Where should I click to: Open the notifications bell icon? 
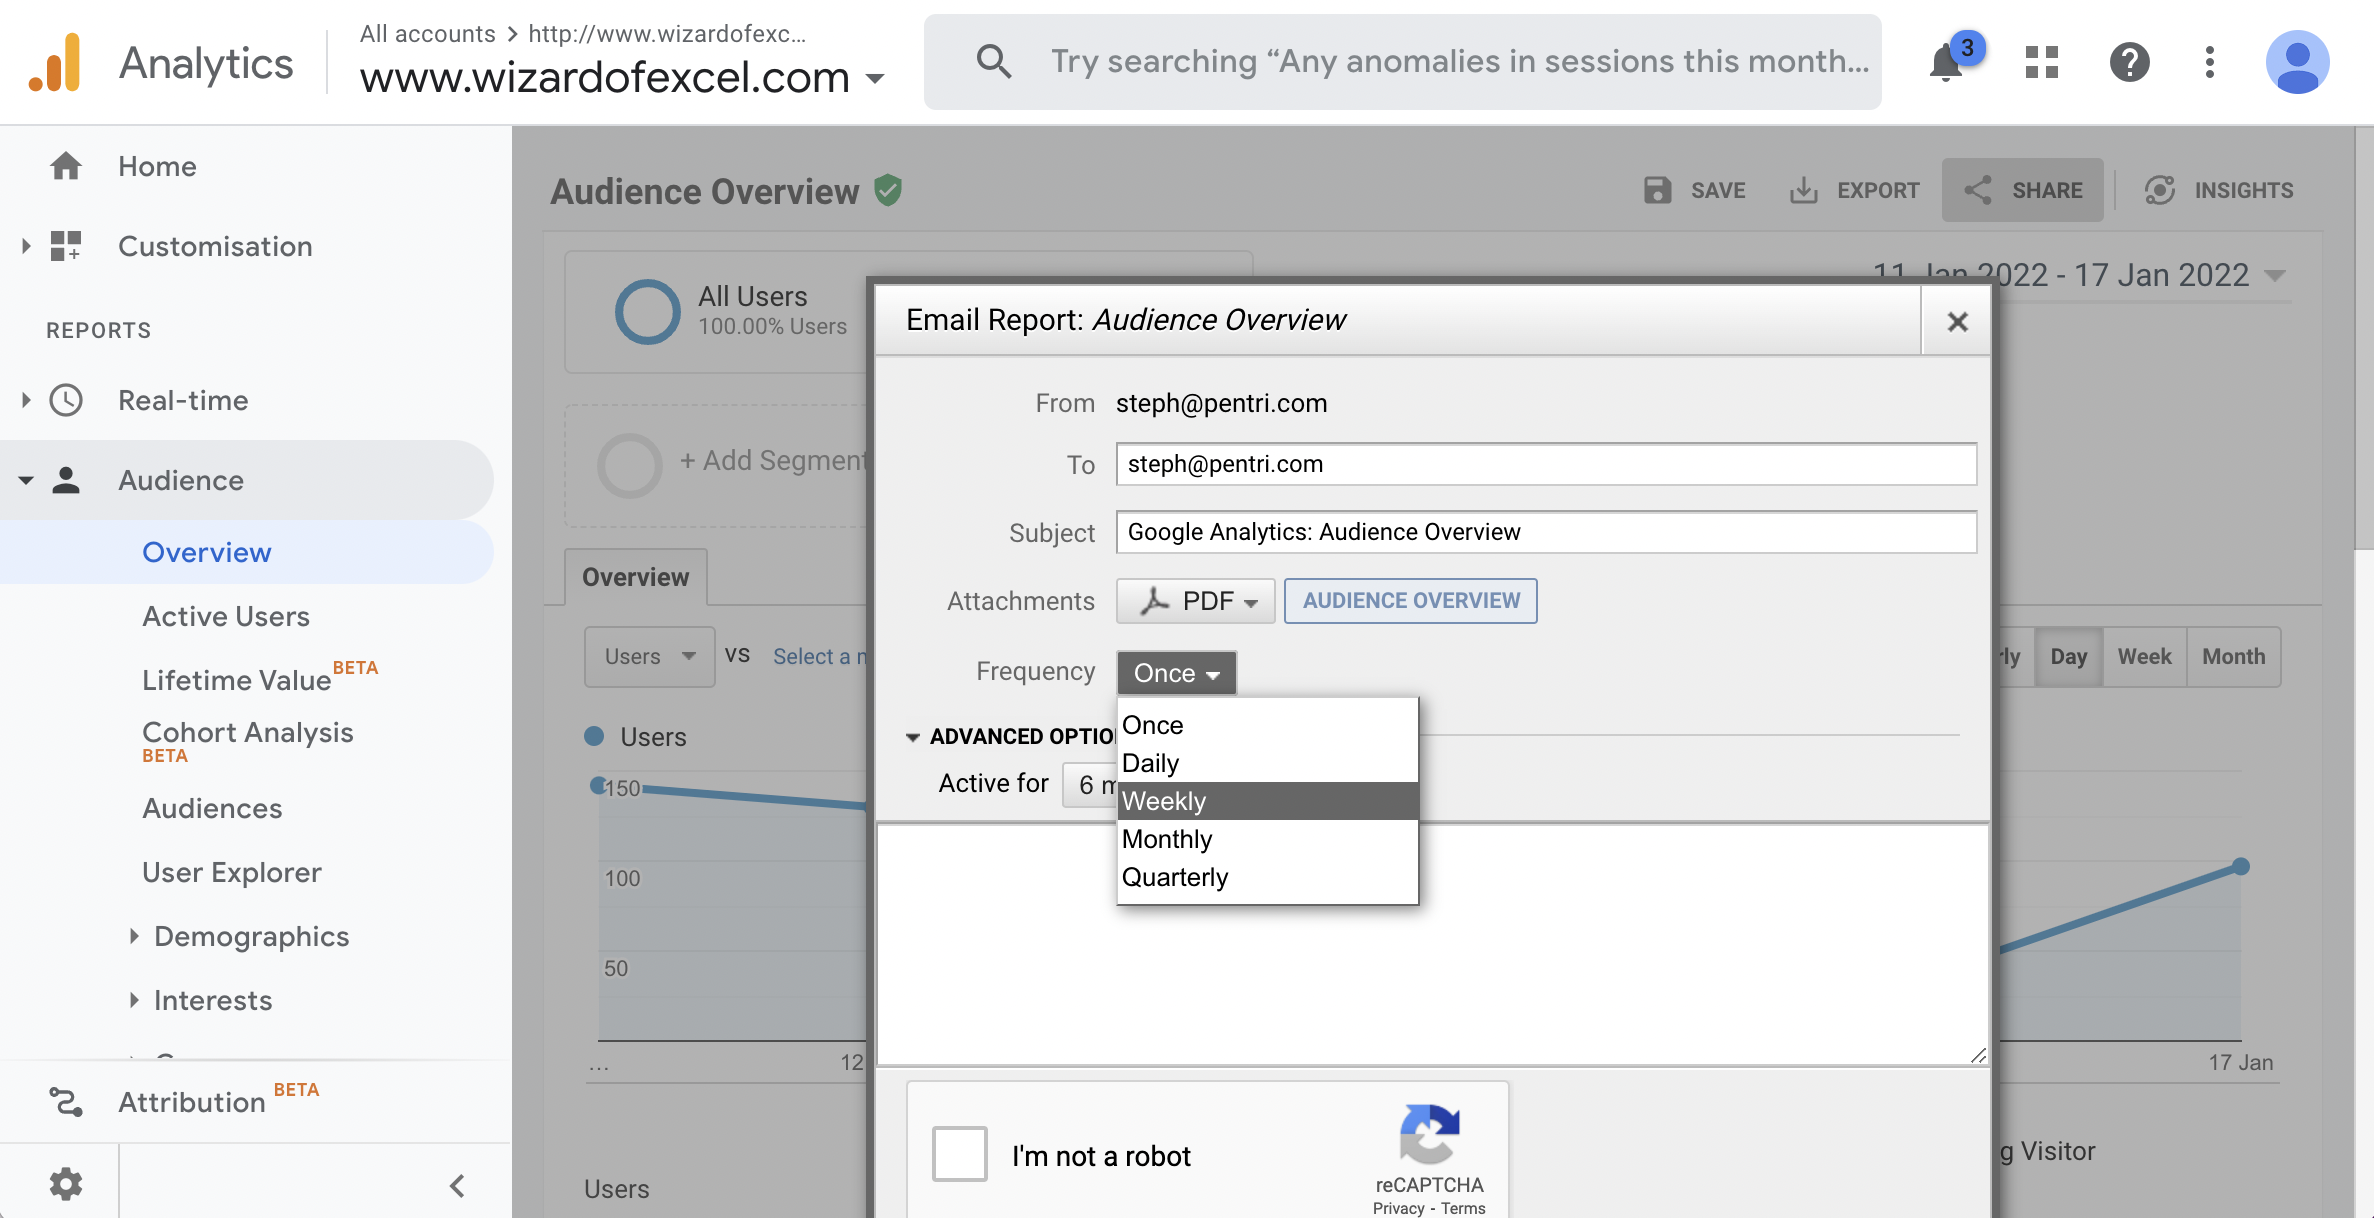pyautogui.click(x=1946, y=63)
